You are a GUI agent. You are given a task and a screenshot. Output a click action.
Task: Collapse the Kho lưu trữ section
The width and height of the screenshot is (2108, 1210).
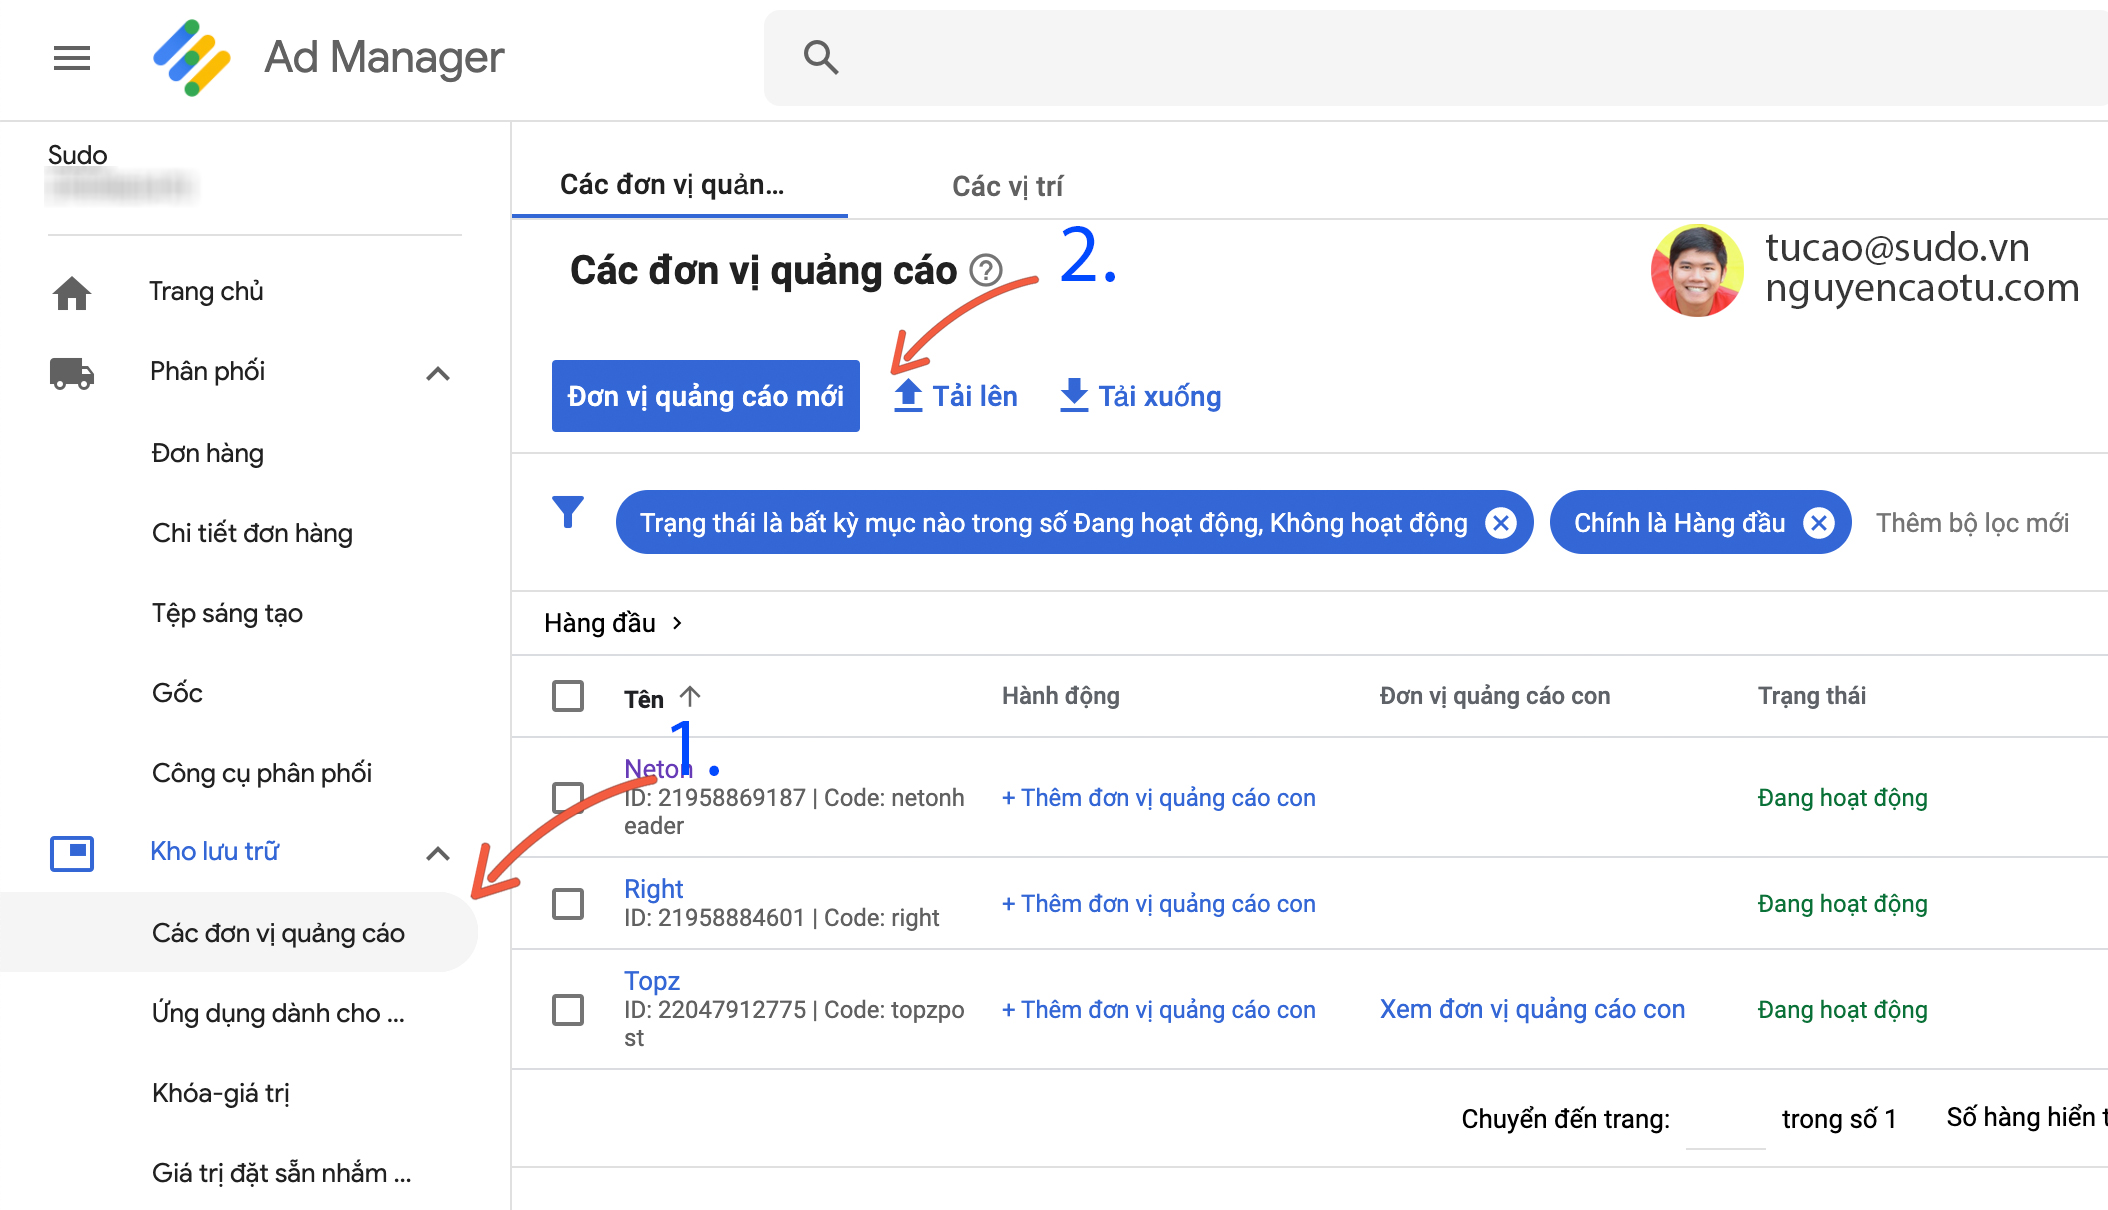438,854
